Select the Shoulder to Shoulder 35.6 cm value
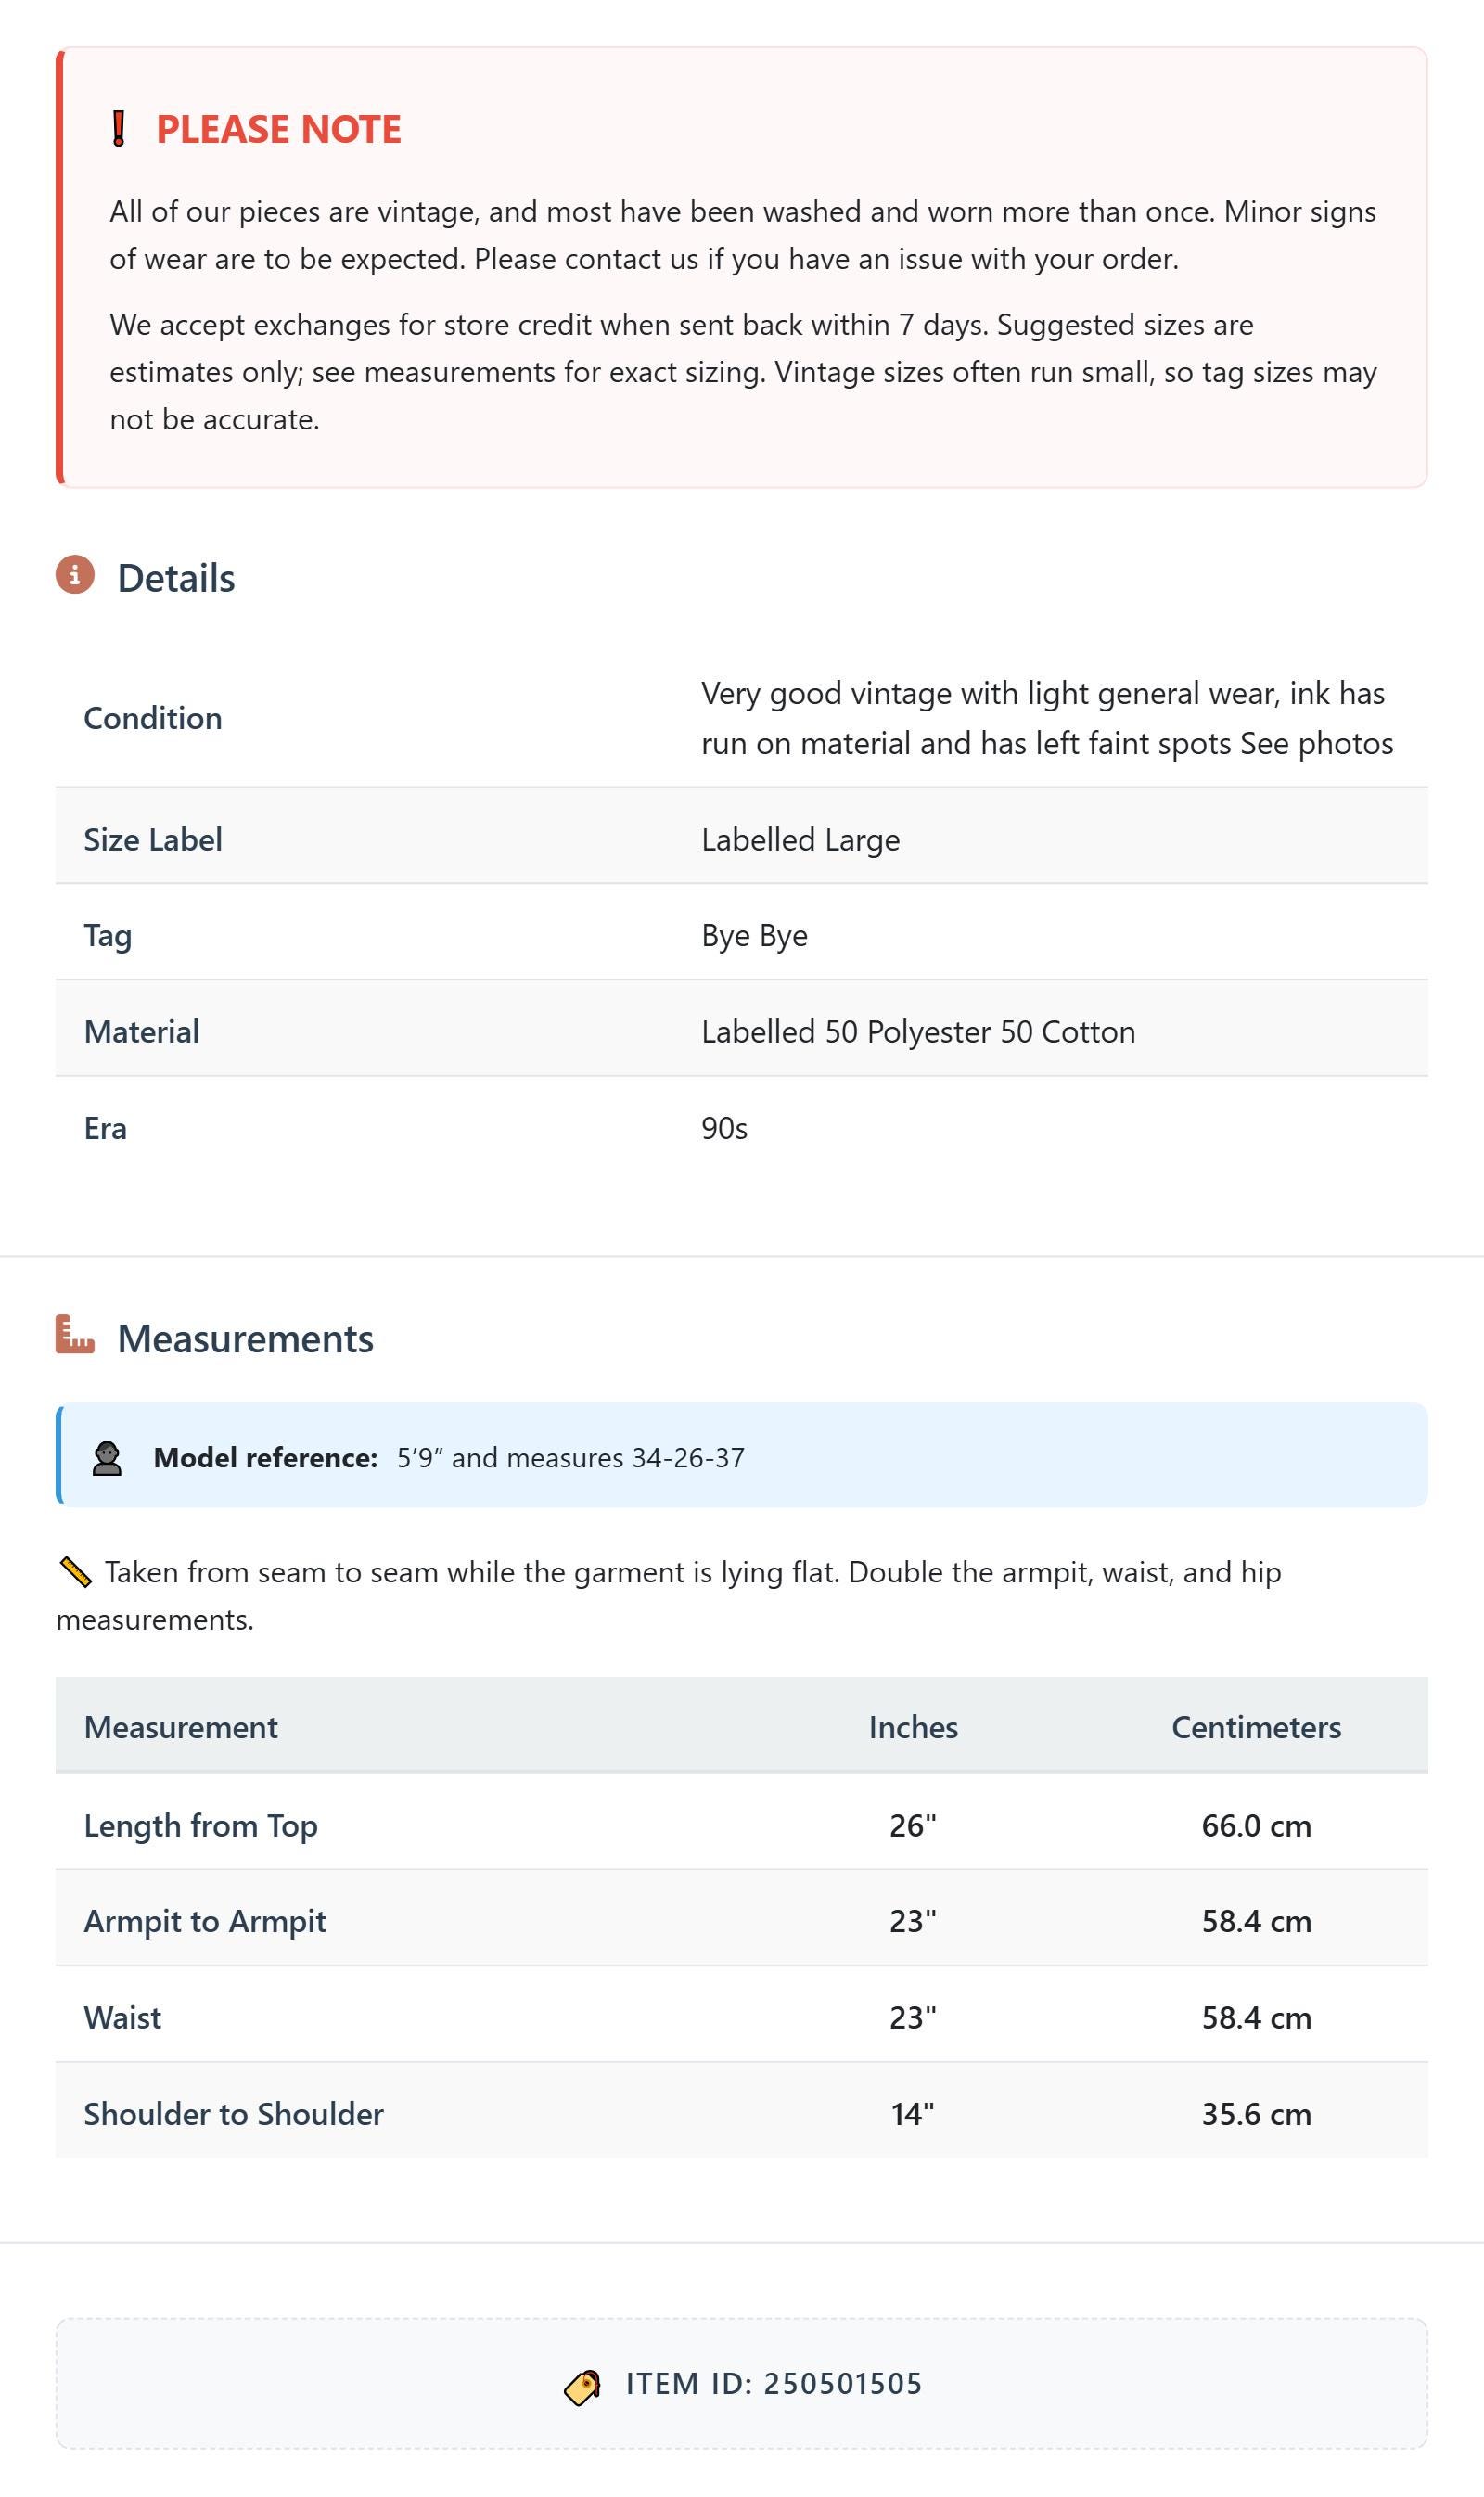1484x2497 pixels. click(1256, 2114)
